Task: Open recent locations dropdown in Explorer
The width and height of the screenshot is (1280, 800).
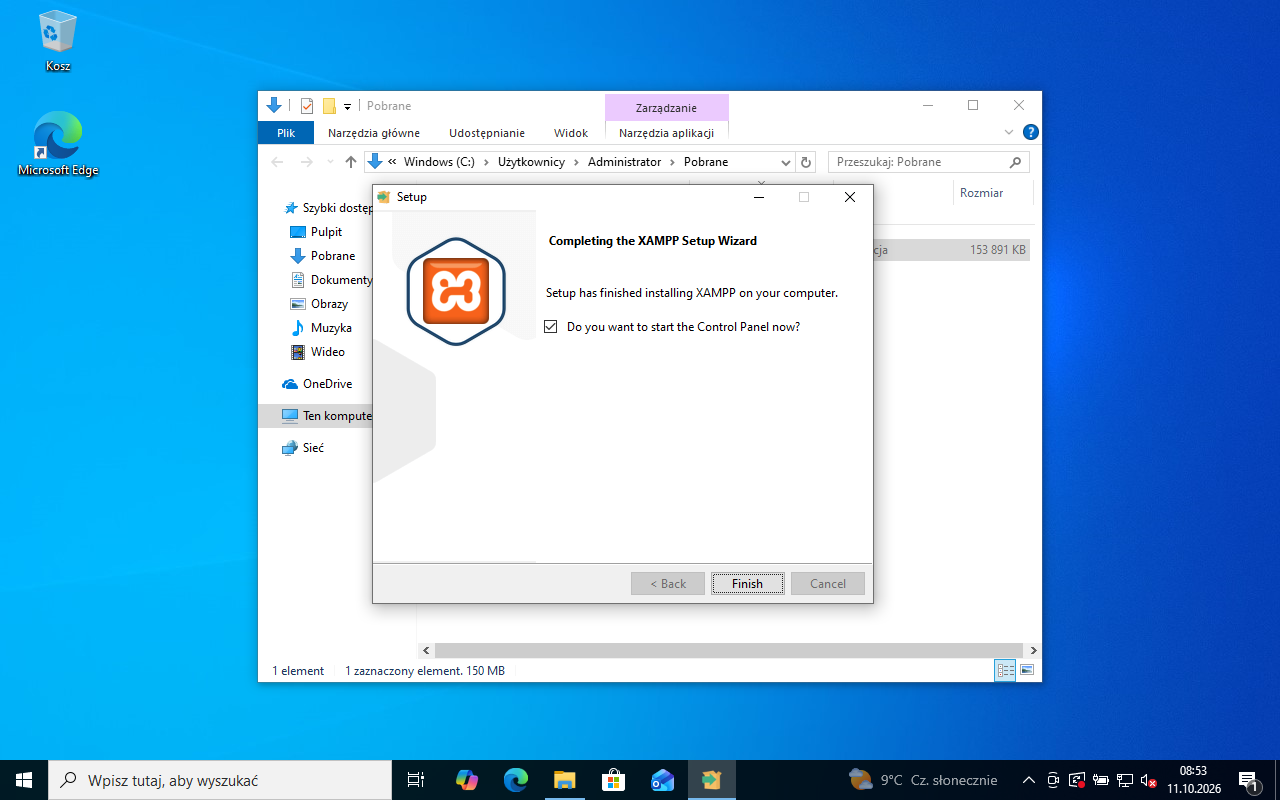Action: (x=328, y=162)
